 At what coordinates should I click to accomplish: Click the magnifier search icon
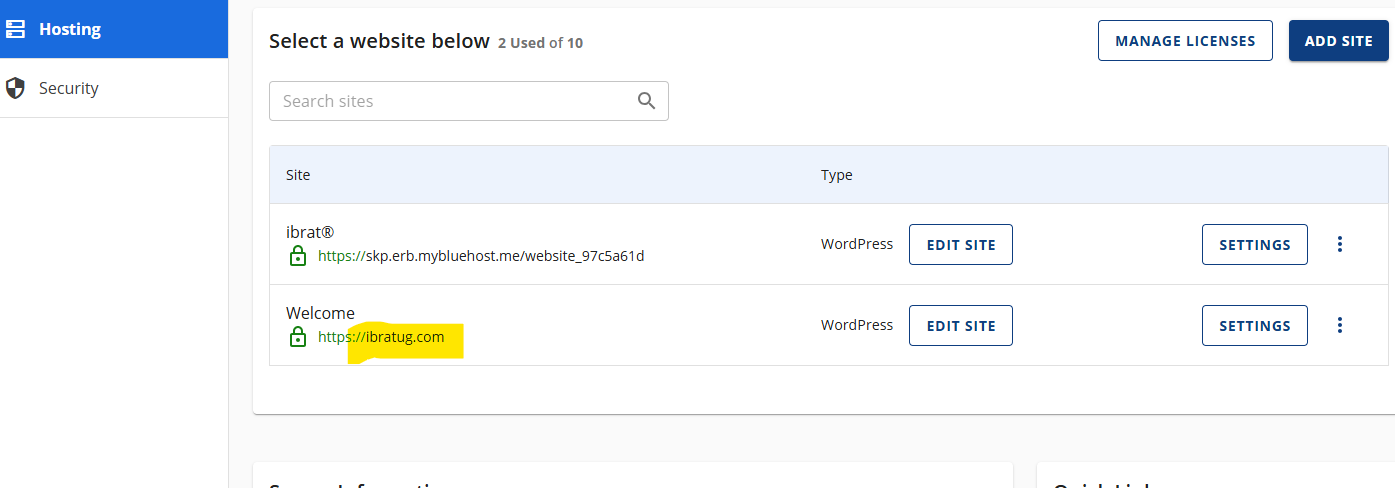coord(646,101)
